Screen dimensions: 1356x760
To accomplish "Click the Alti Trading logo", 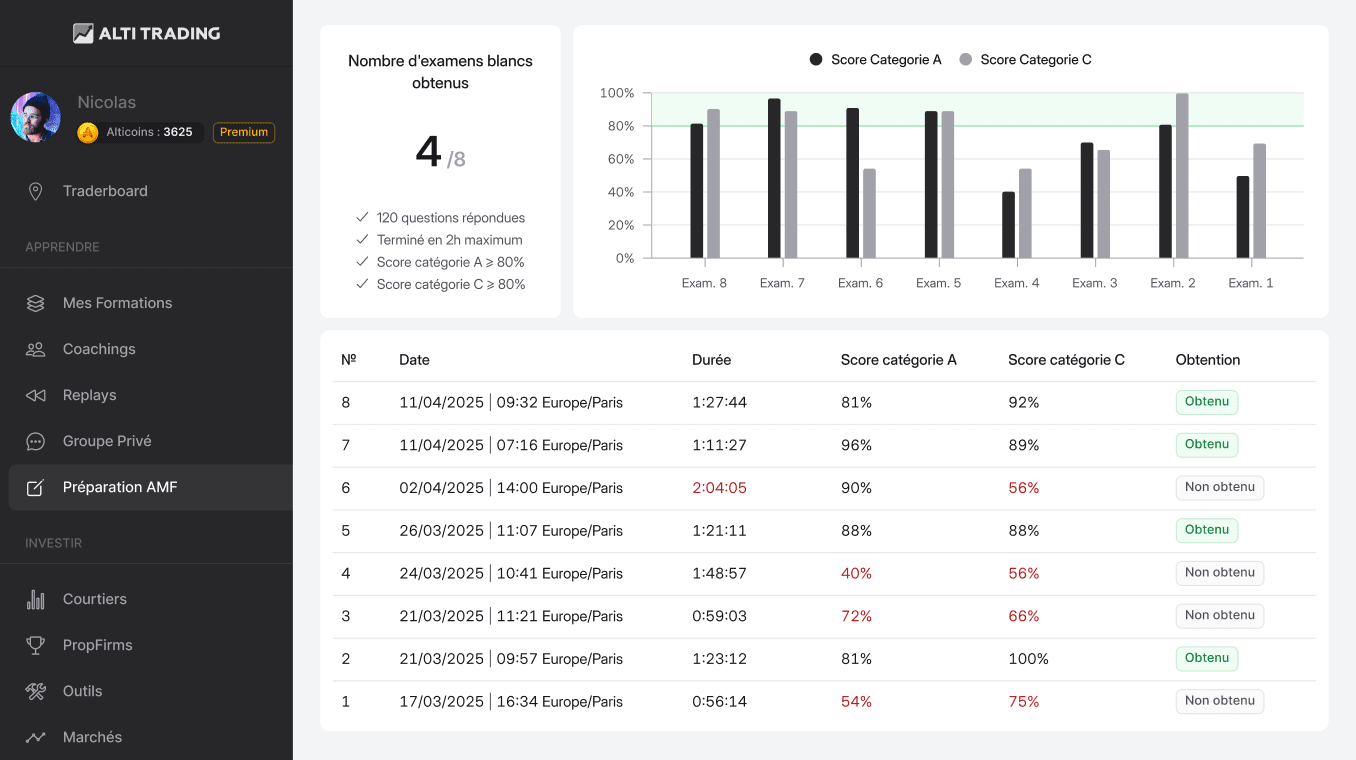I will tap(146, 33).
